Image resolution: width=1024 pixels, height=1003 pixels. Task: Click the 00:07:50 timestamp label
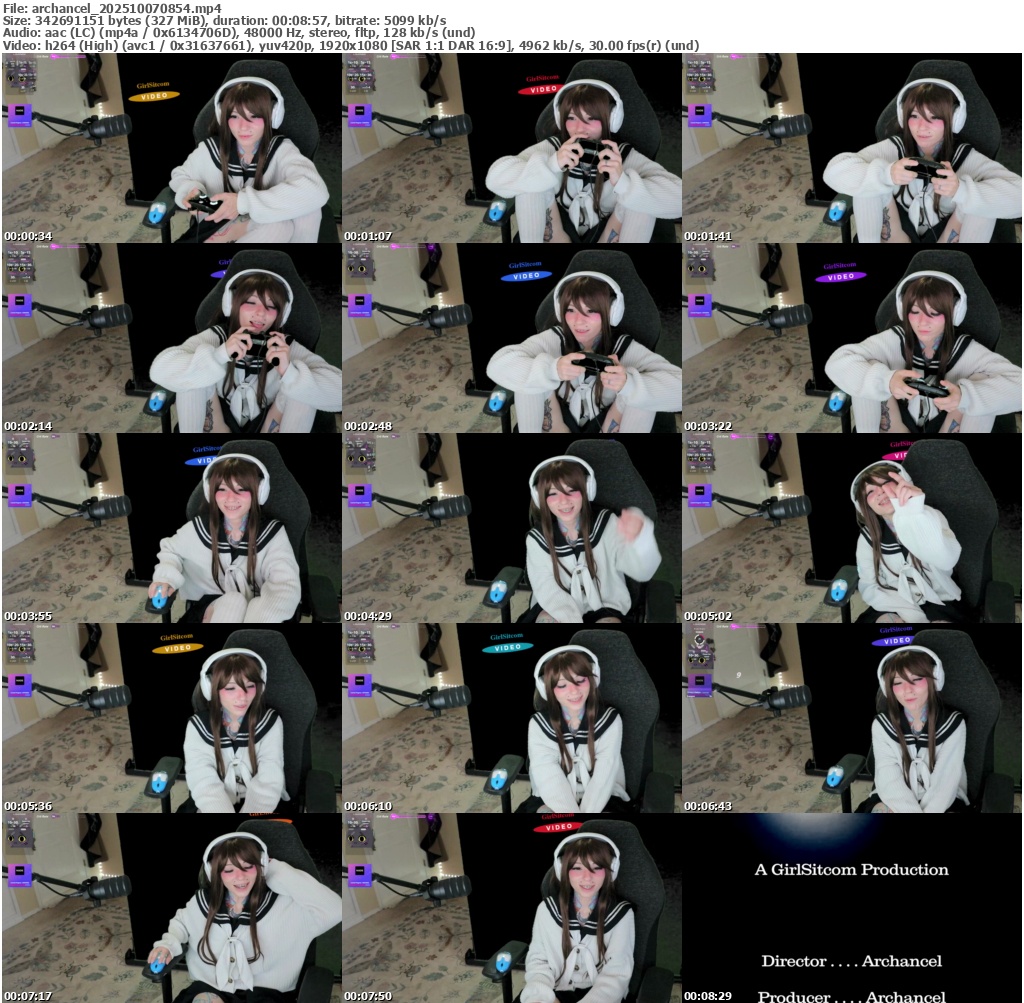pyautogui.click(x=368, y=996)
